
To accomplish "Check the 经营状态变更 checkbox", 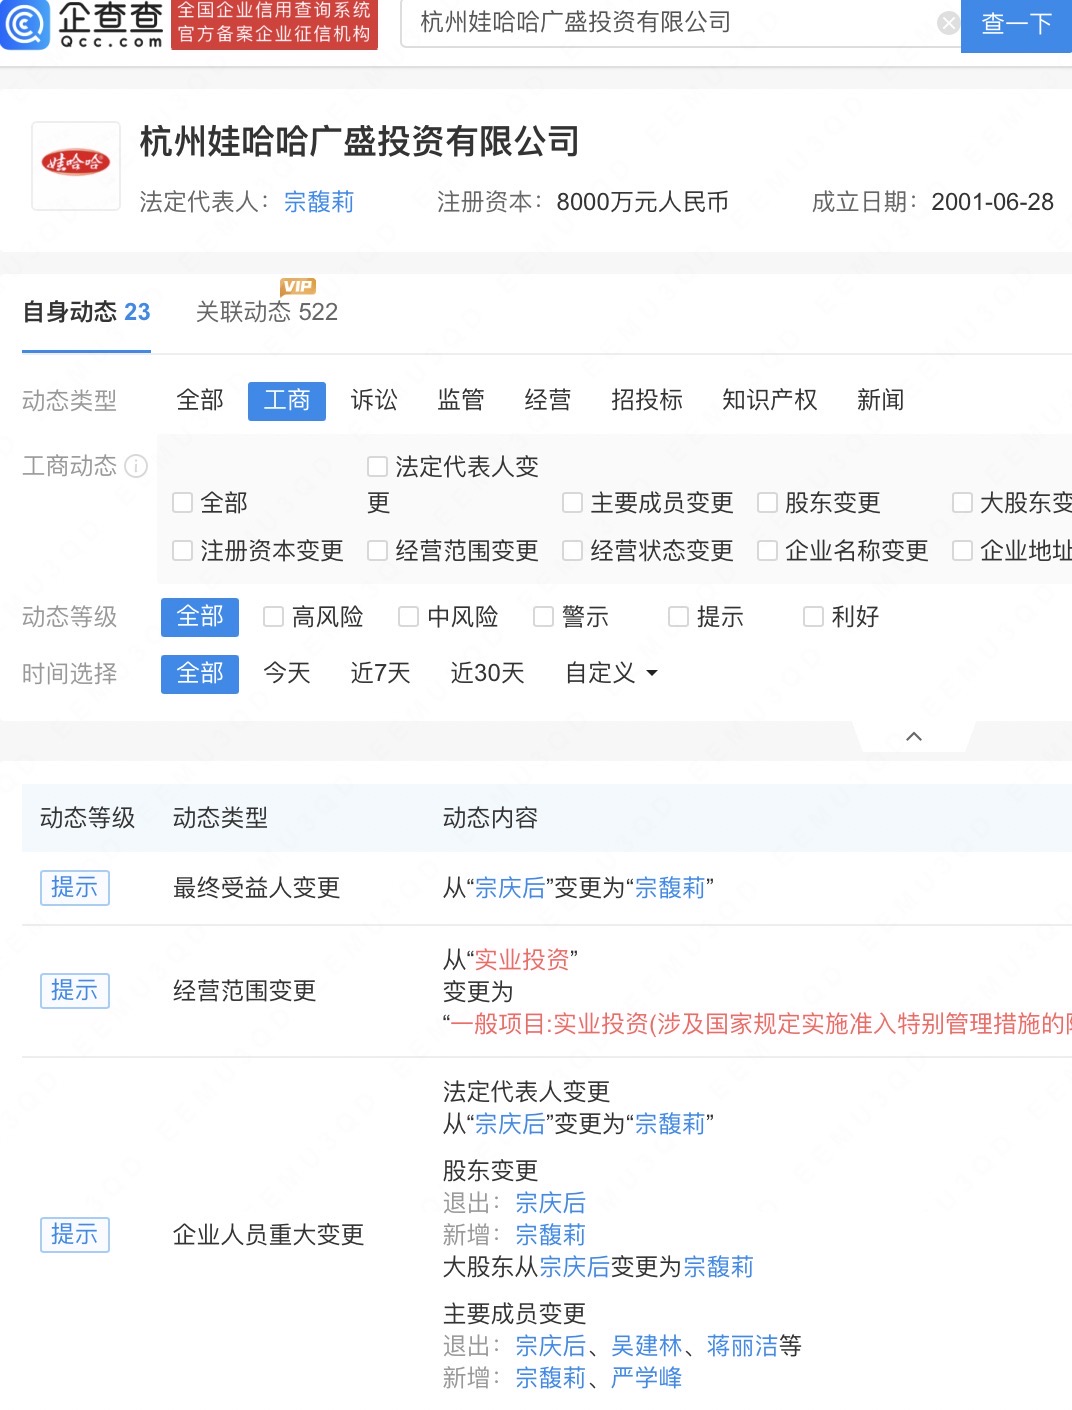I will pos(572,550).
